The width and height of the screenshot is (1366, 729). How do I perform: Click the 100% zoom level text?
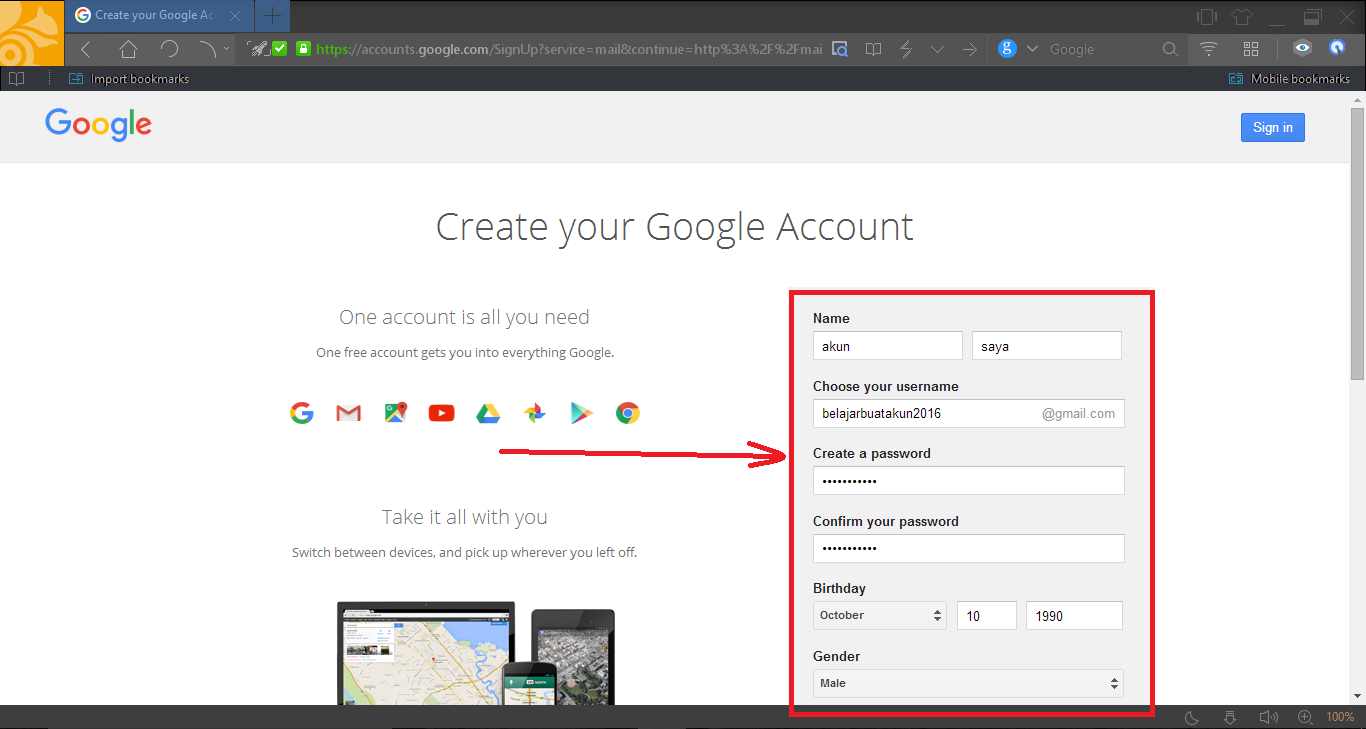(1340, 717)
